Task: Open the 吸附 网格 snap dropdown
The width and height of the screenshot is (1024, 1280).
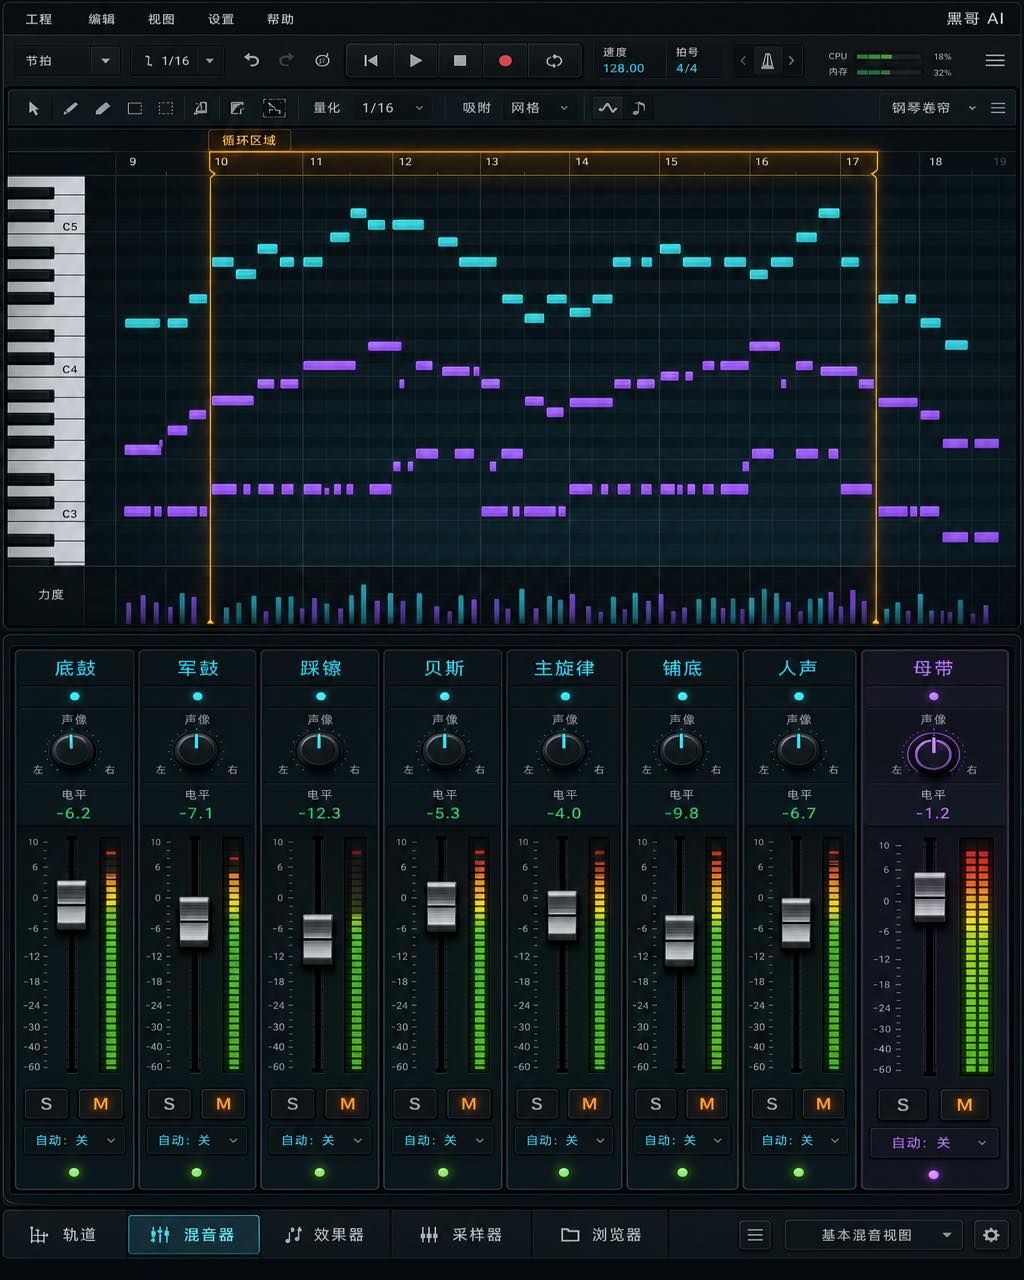Action: pos(541,108)
